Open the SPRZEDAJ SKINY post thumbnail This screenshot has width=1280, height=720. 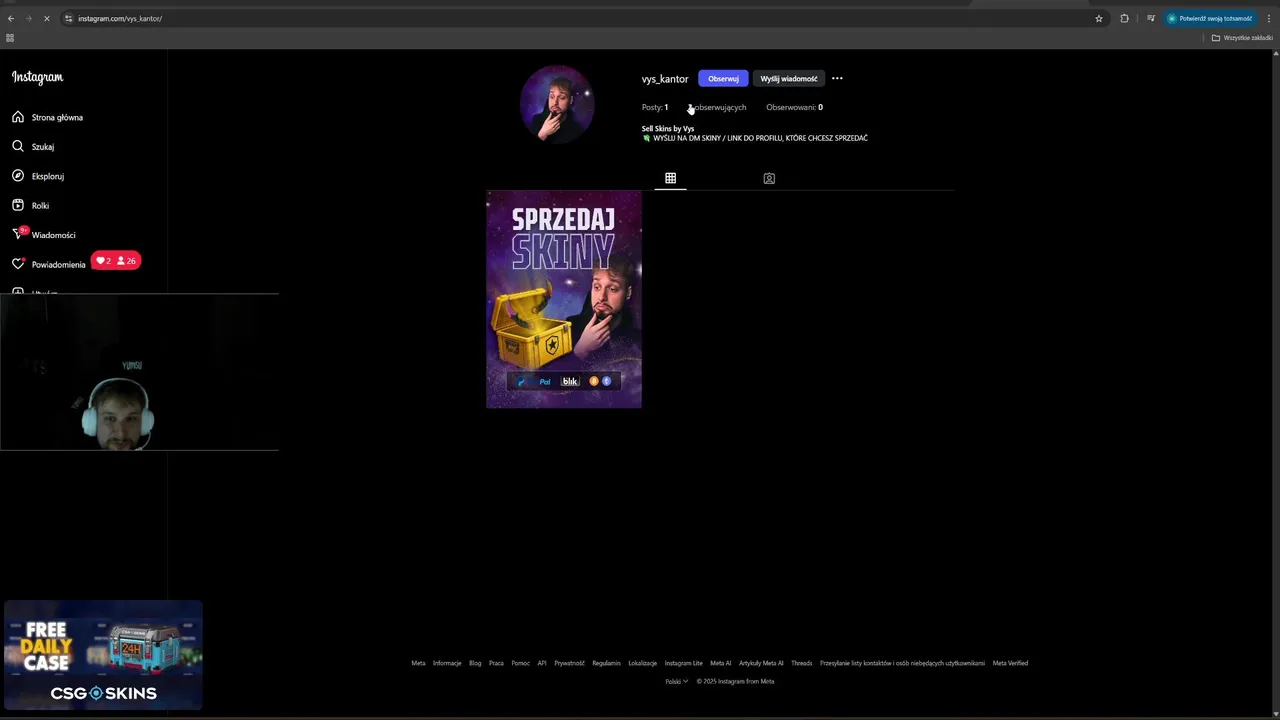click(x=564, y=299)
